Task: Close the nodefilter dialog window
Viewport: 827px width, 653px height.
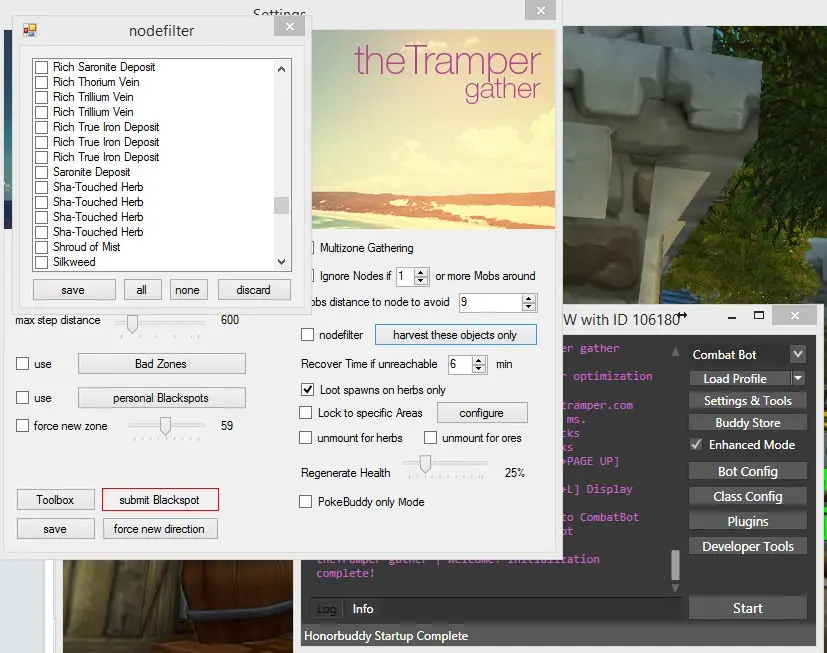Action: coord(289,28)
